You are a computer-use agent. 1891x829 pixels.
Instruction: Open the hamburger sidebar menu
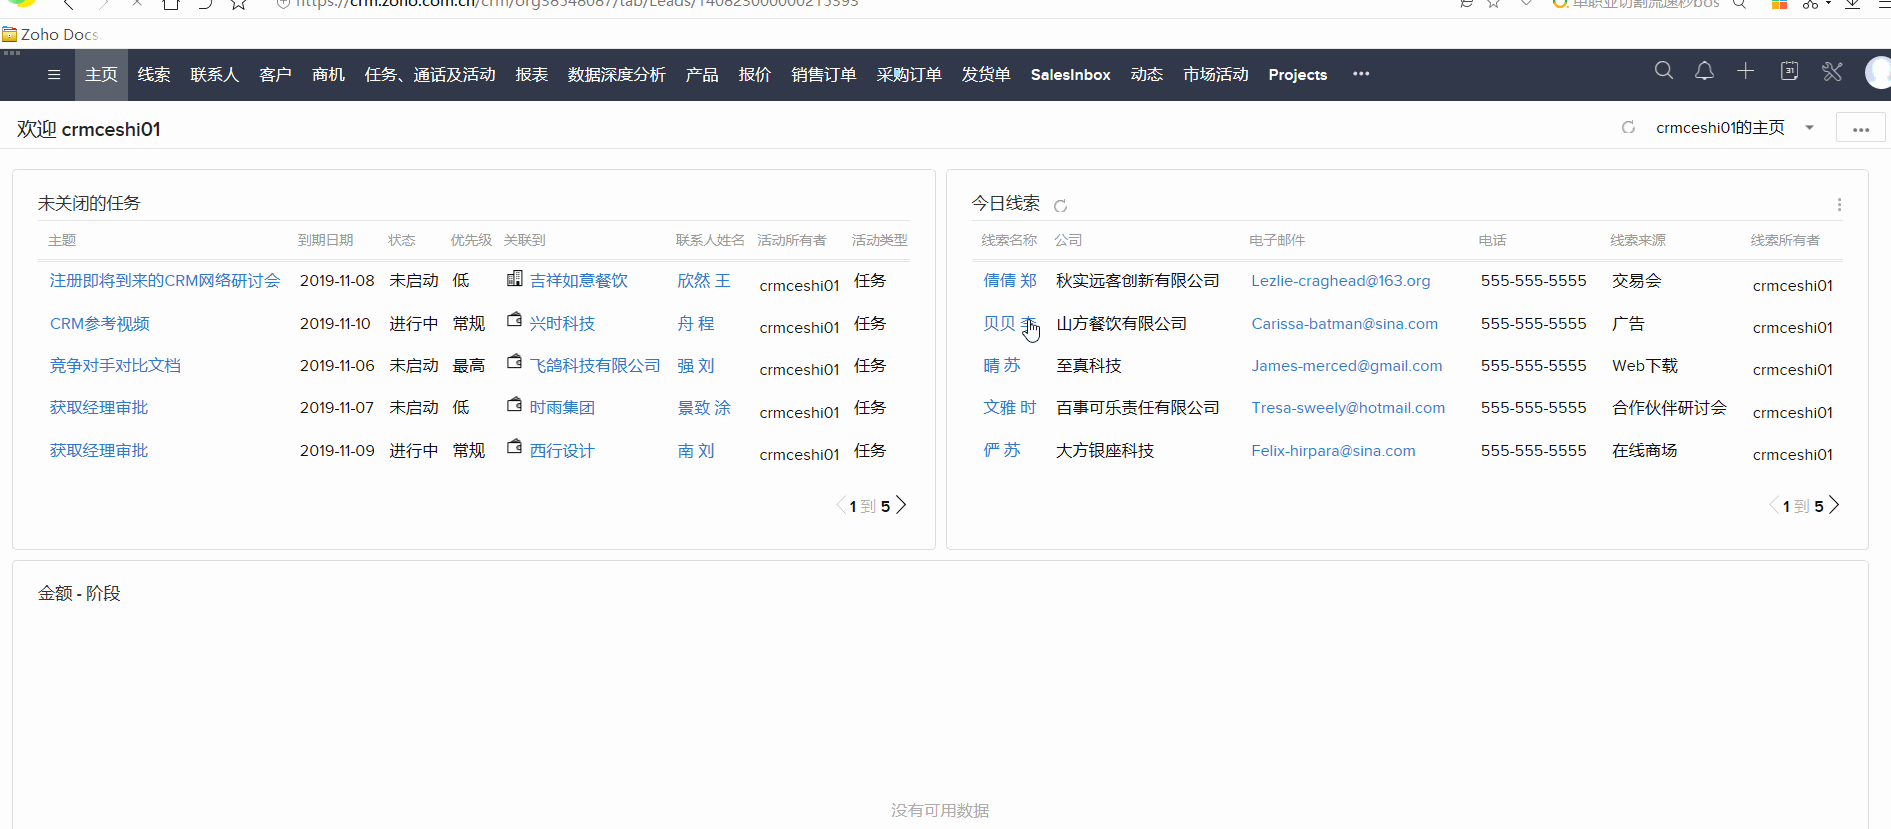[54, 75]
